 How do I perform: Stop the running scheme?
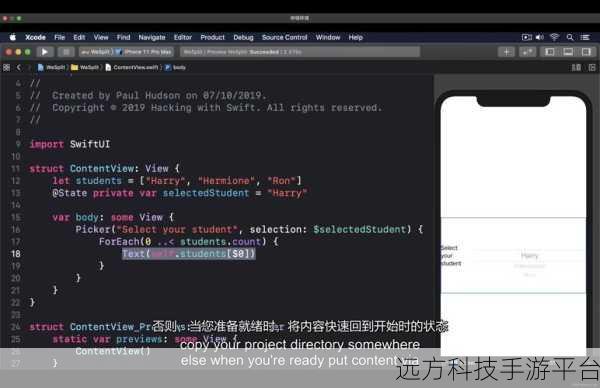66,52
